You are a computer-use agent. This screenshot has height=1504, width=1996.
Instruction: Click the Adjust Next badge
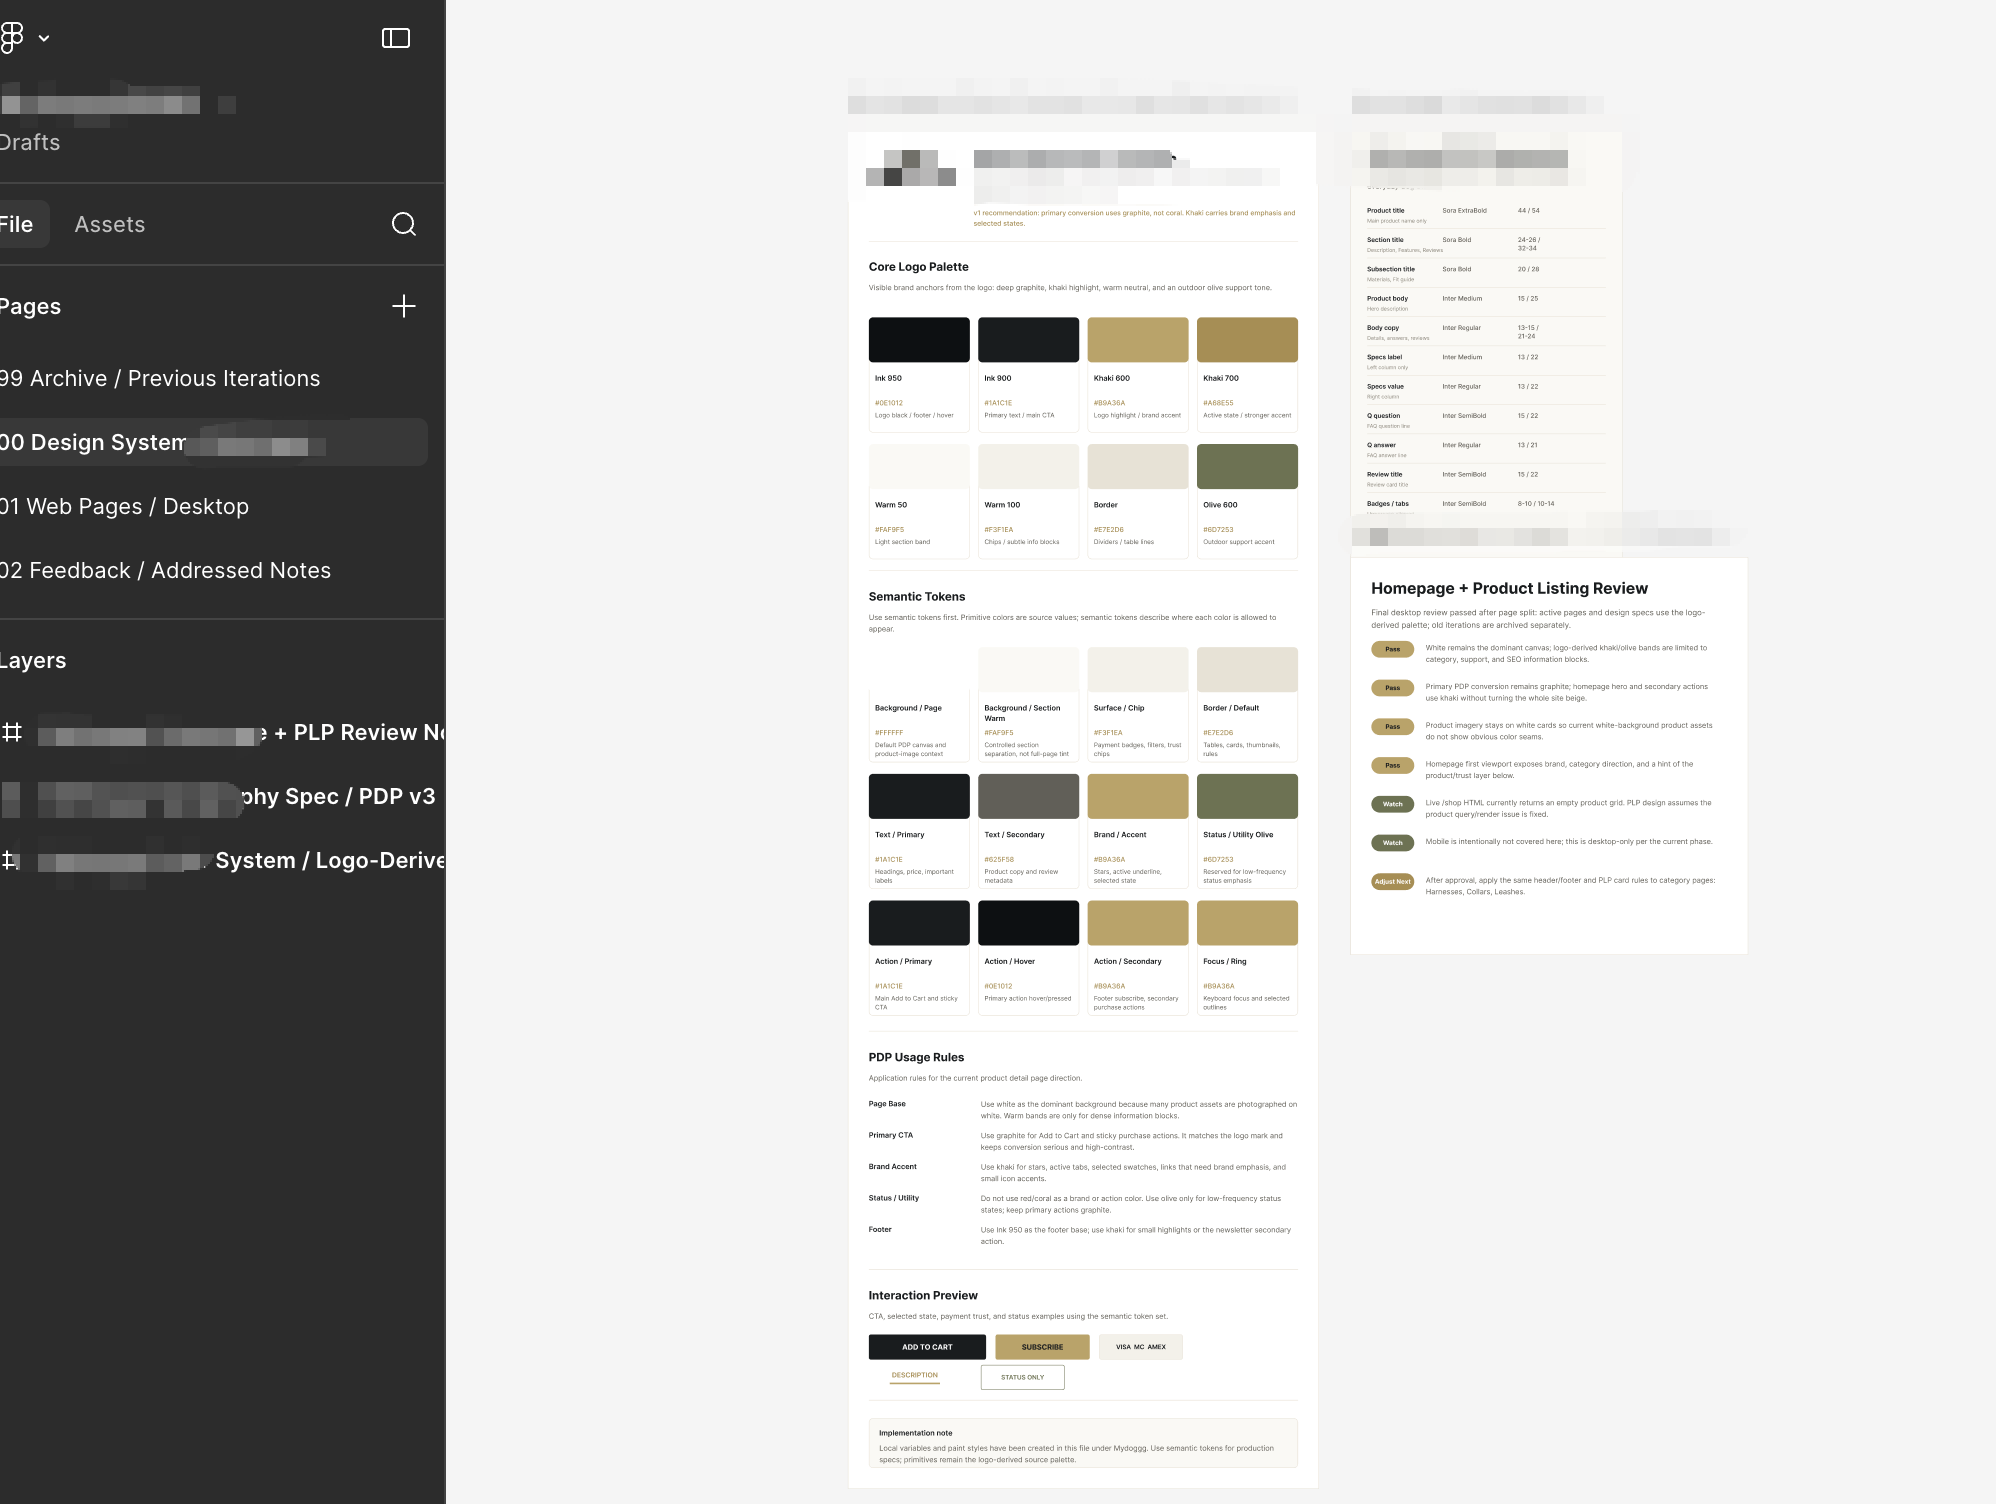(x=1392, y=881)
